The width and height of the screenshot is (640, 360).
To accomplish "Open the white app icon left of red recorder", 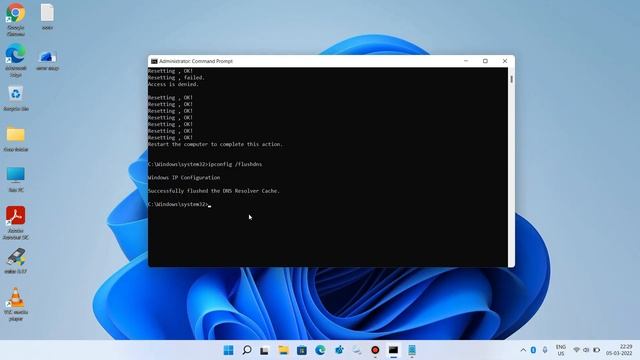I will [x=357, y=350].
